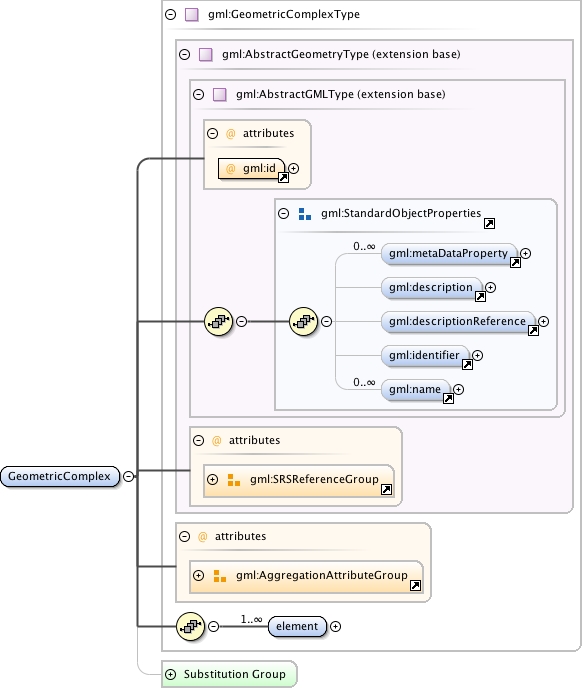583x691 pixels.
Task: Collapse the outer sequence in AbstractGMLType
Action: [x=241, y=321]
